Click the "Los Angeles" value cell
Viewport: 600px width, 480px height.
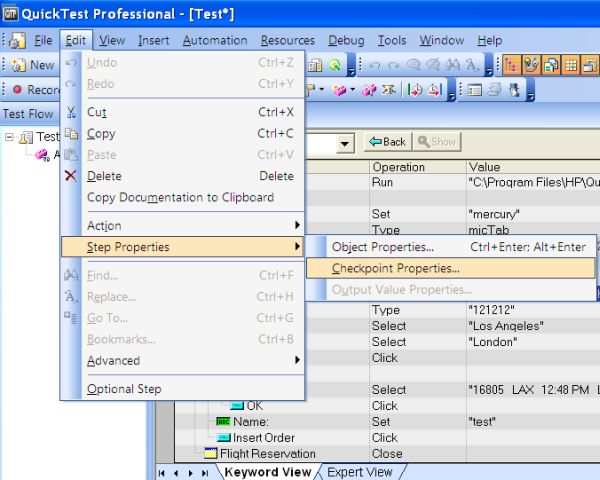[533, 326]
